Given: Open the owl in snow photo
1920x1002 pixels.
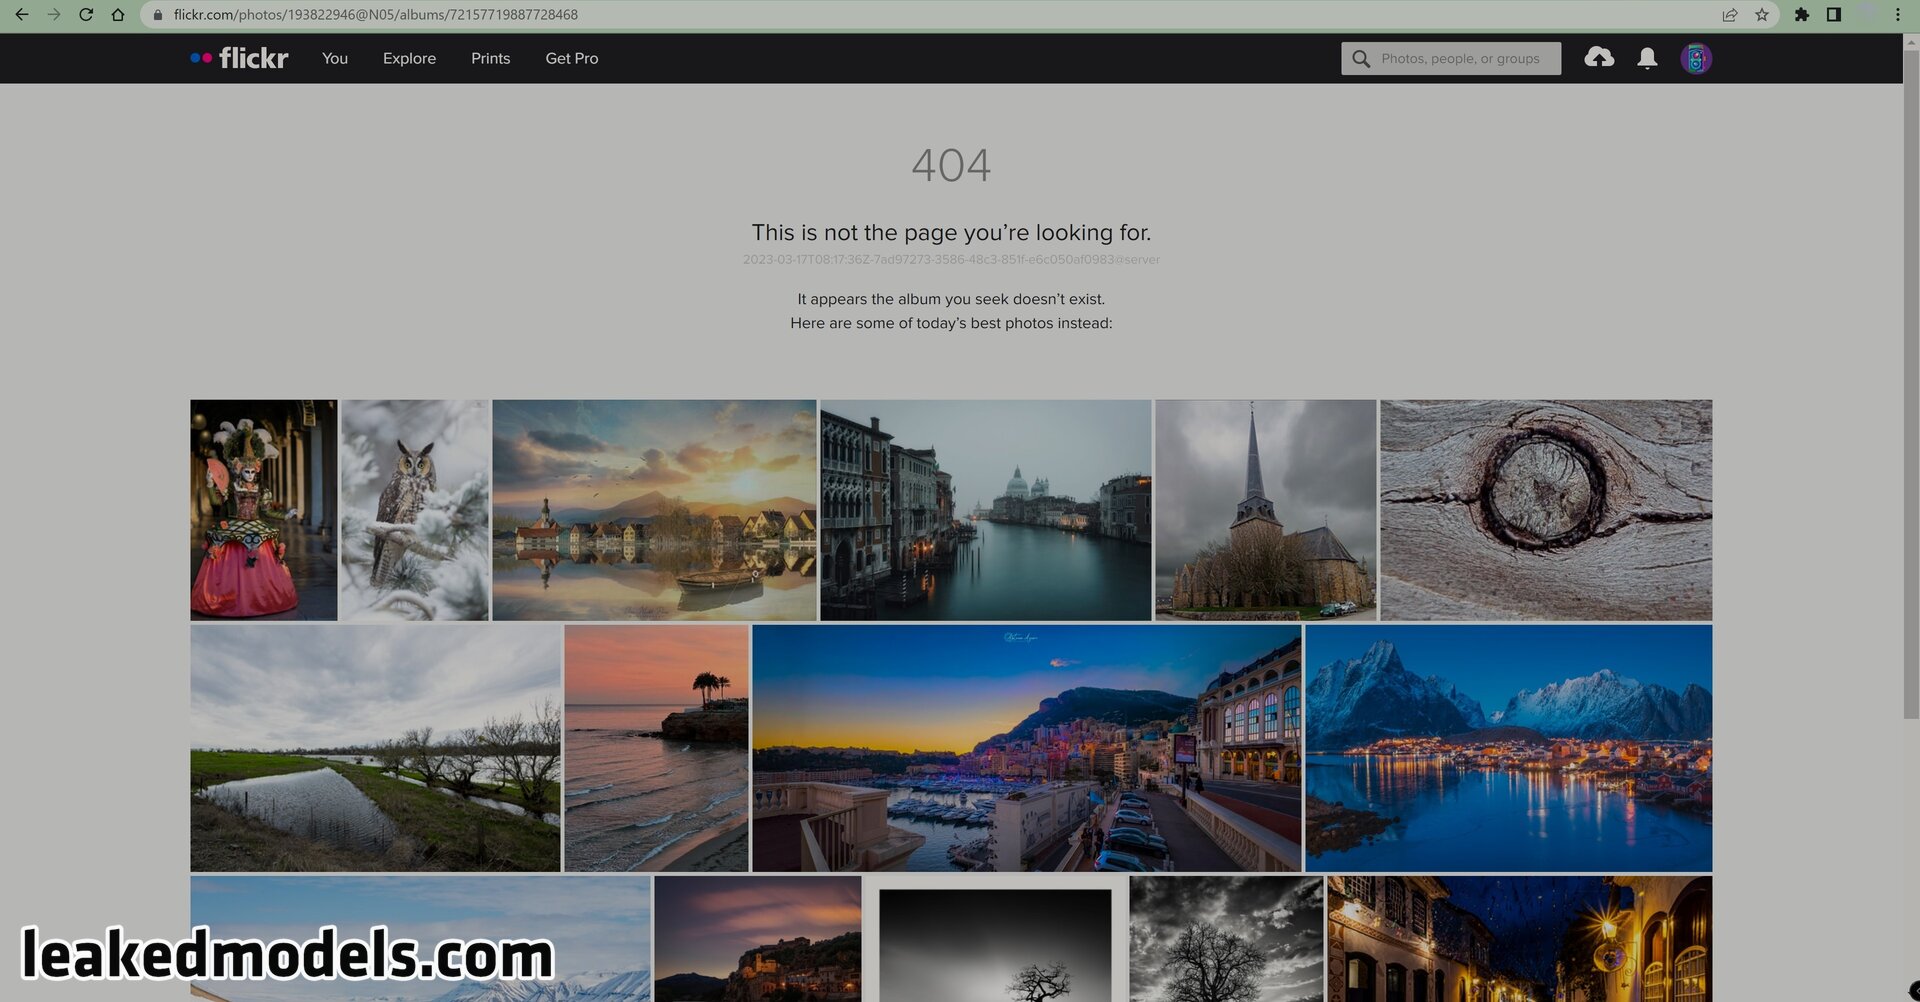Looking at the screenshot, I should point(415,510).
